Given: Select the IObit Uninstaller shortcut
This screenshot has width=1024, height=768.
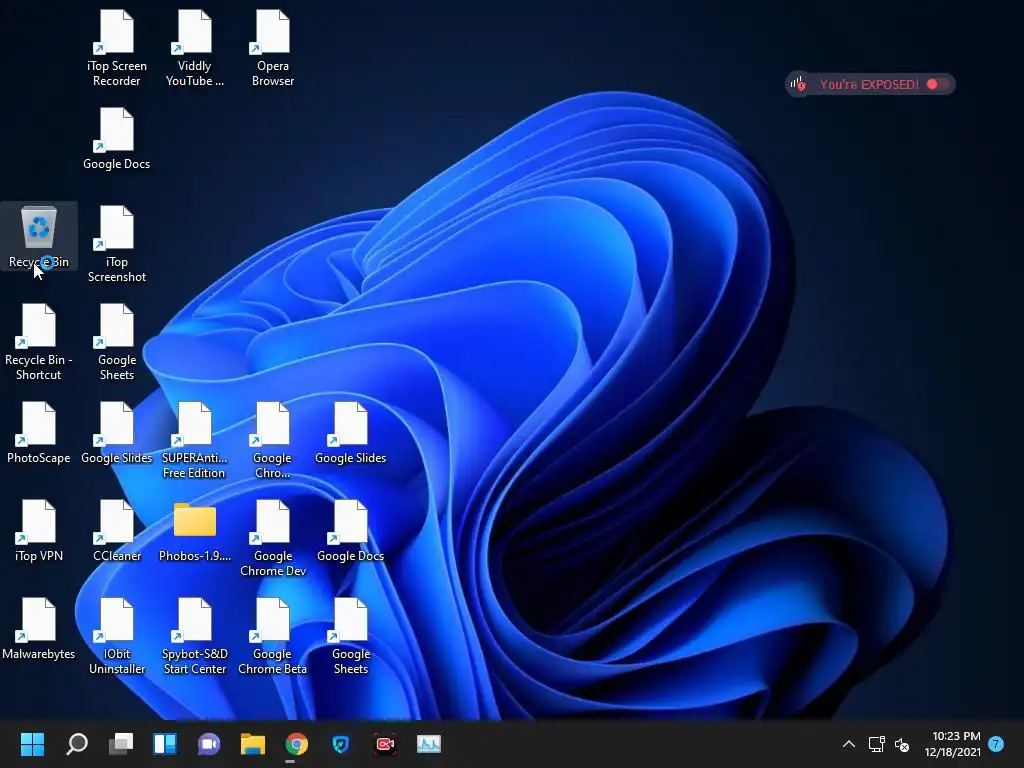Looking at the screenshot, I should [x=116, y=637].
